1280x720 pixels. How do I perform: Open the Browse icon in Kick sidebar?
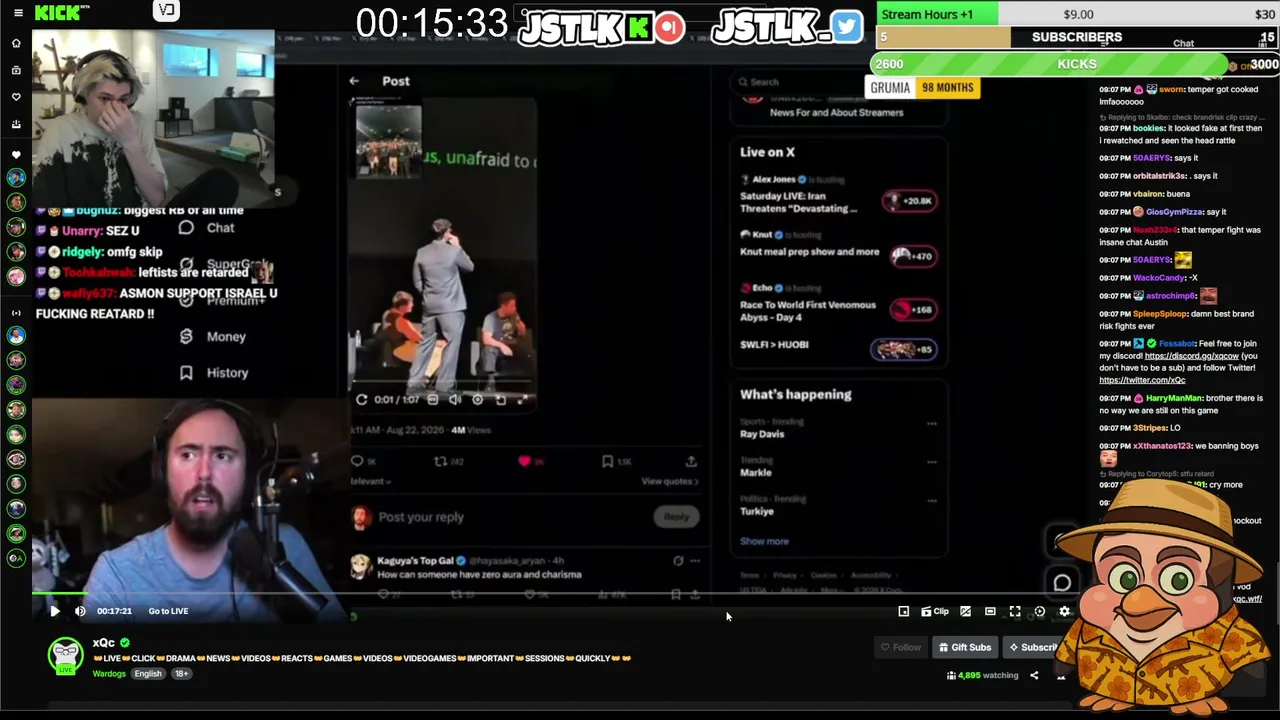pyautogui.click(x=16, y=70)
